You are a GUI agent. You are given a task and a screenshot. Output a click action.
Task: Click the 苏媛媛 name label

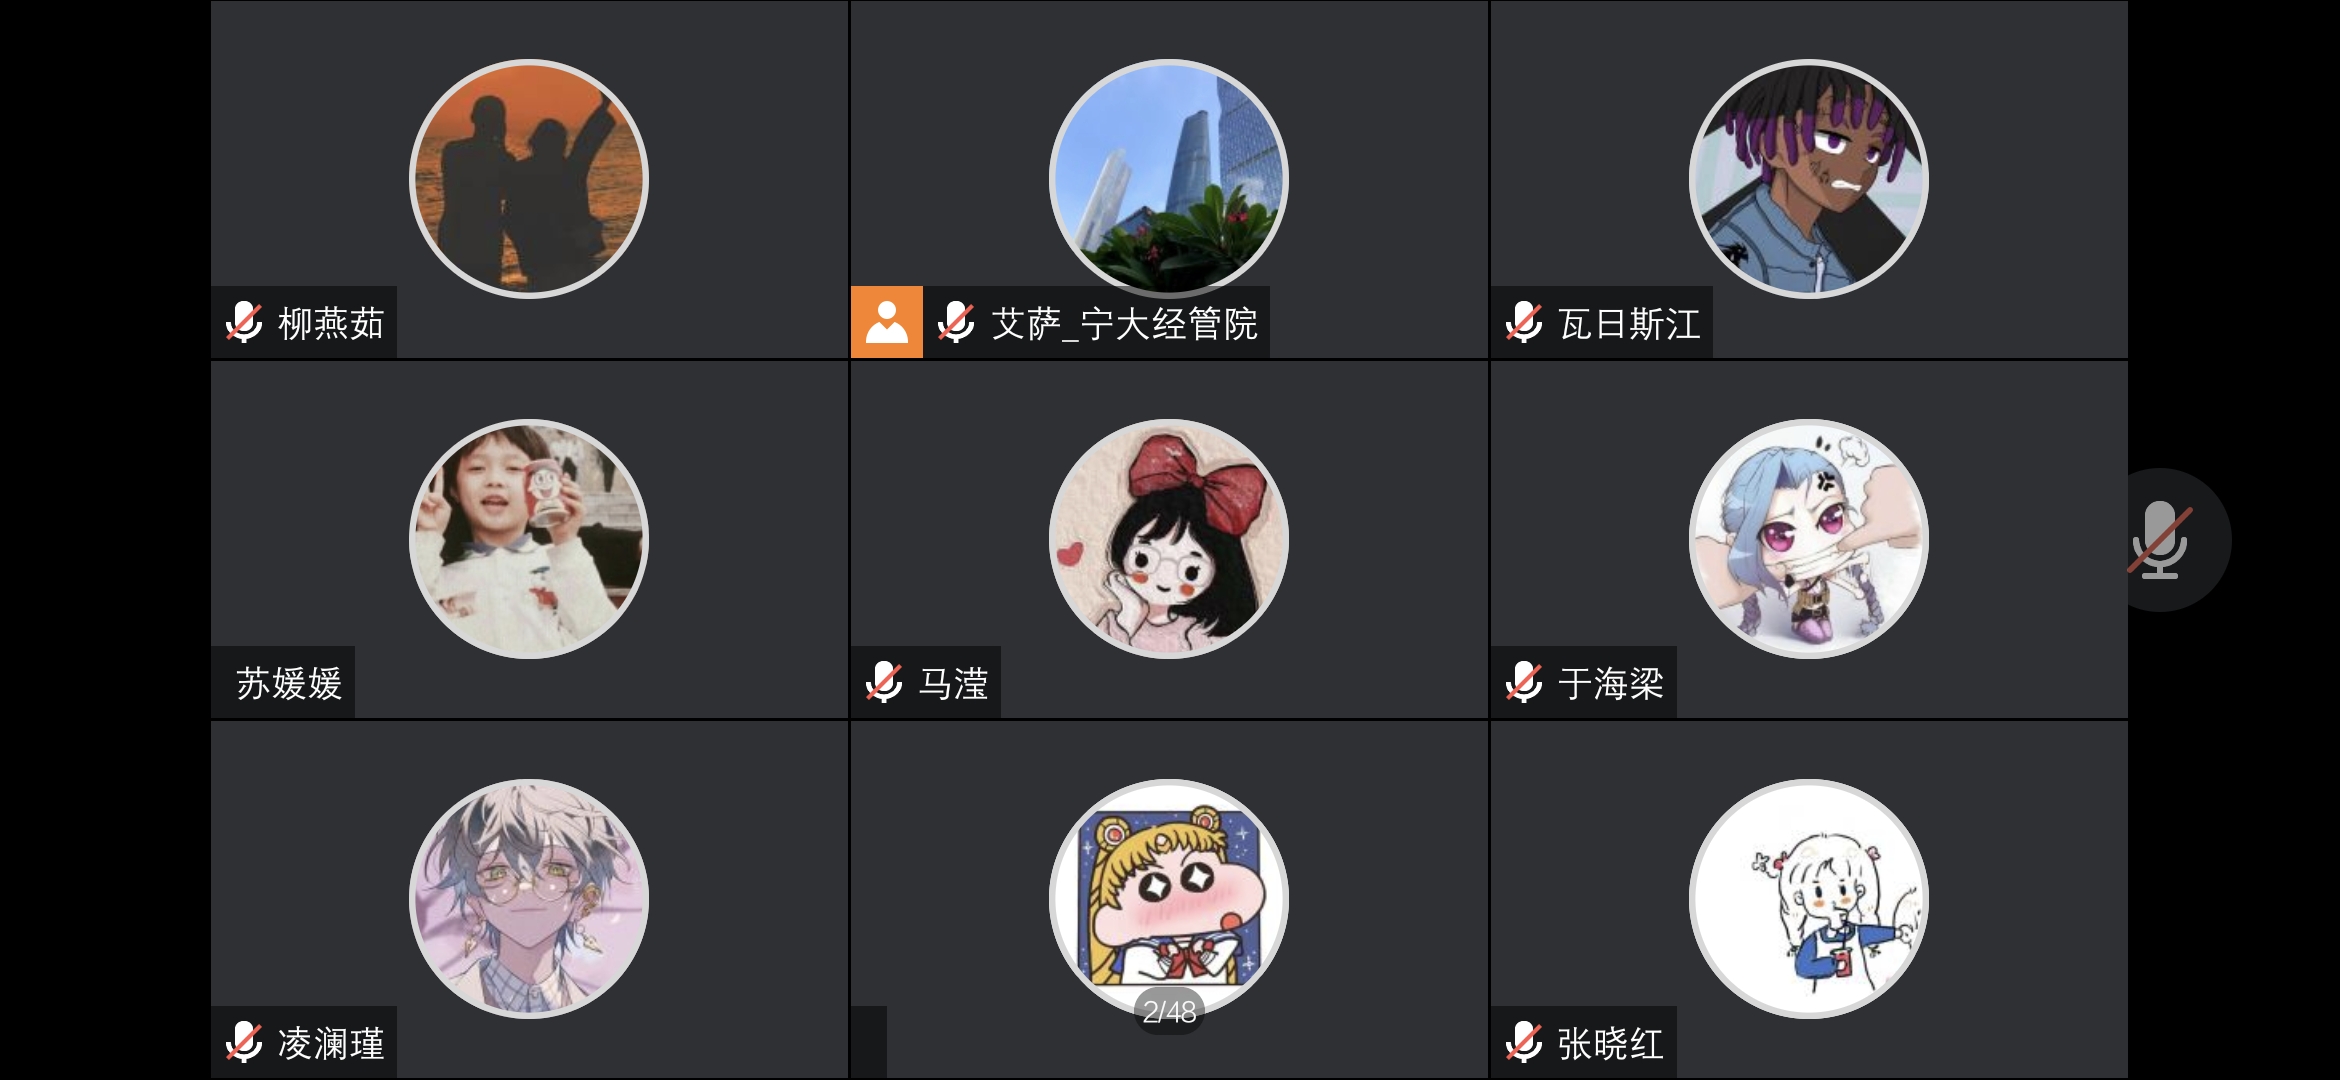[289, 683]
